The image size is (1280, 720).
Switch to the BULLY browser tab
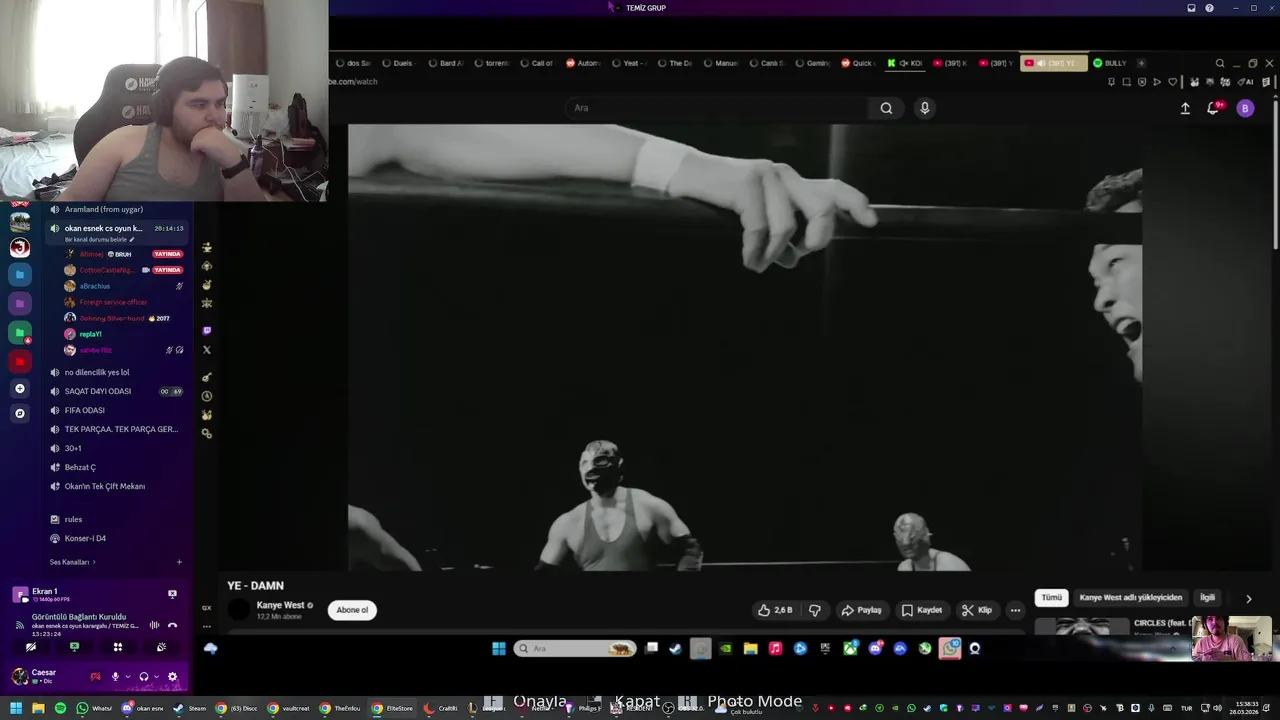pyautogui.click(x=1110, y=63)
